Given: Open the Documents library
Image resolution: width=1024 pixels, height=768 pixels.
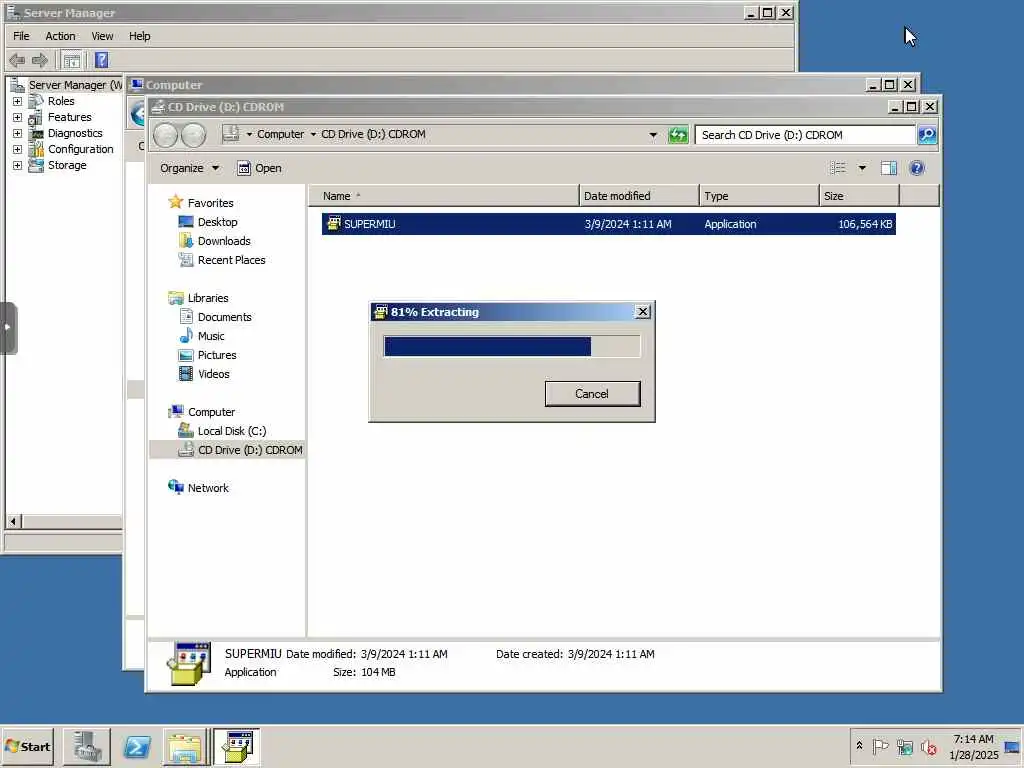Looking at the screenshot, I should (216, 317).
